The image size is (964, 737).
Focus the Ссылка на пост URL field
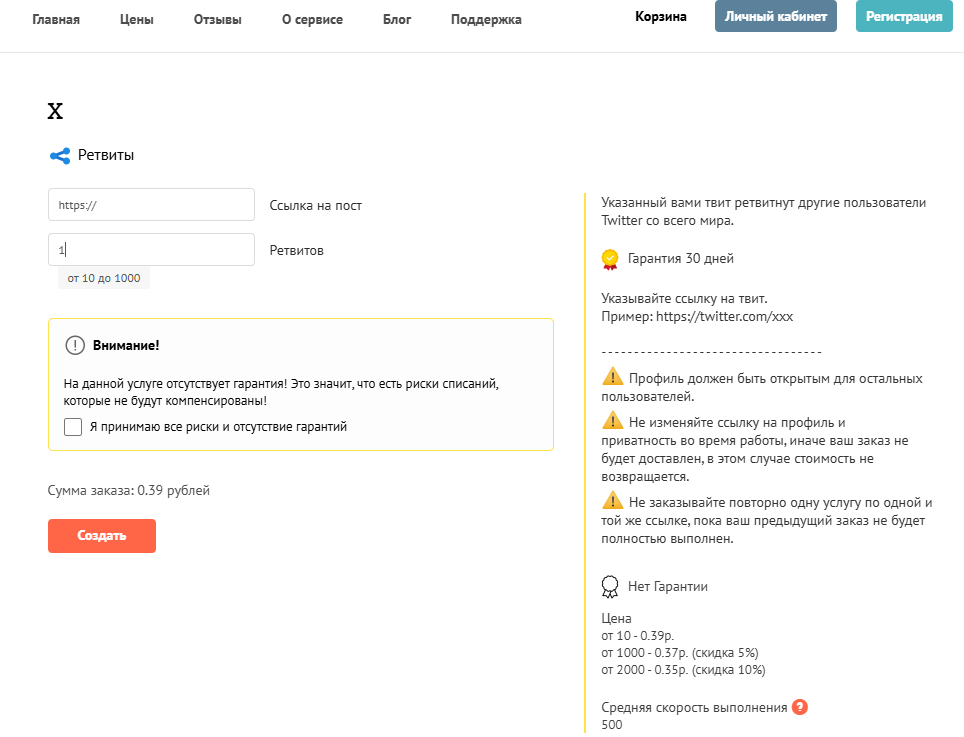151,205
